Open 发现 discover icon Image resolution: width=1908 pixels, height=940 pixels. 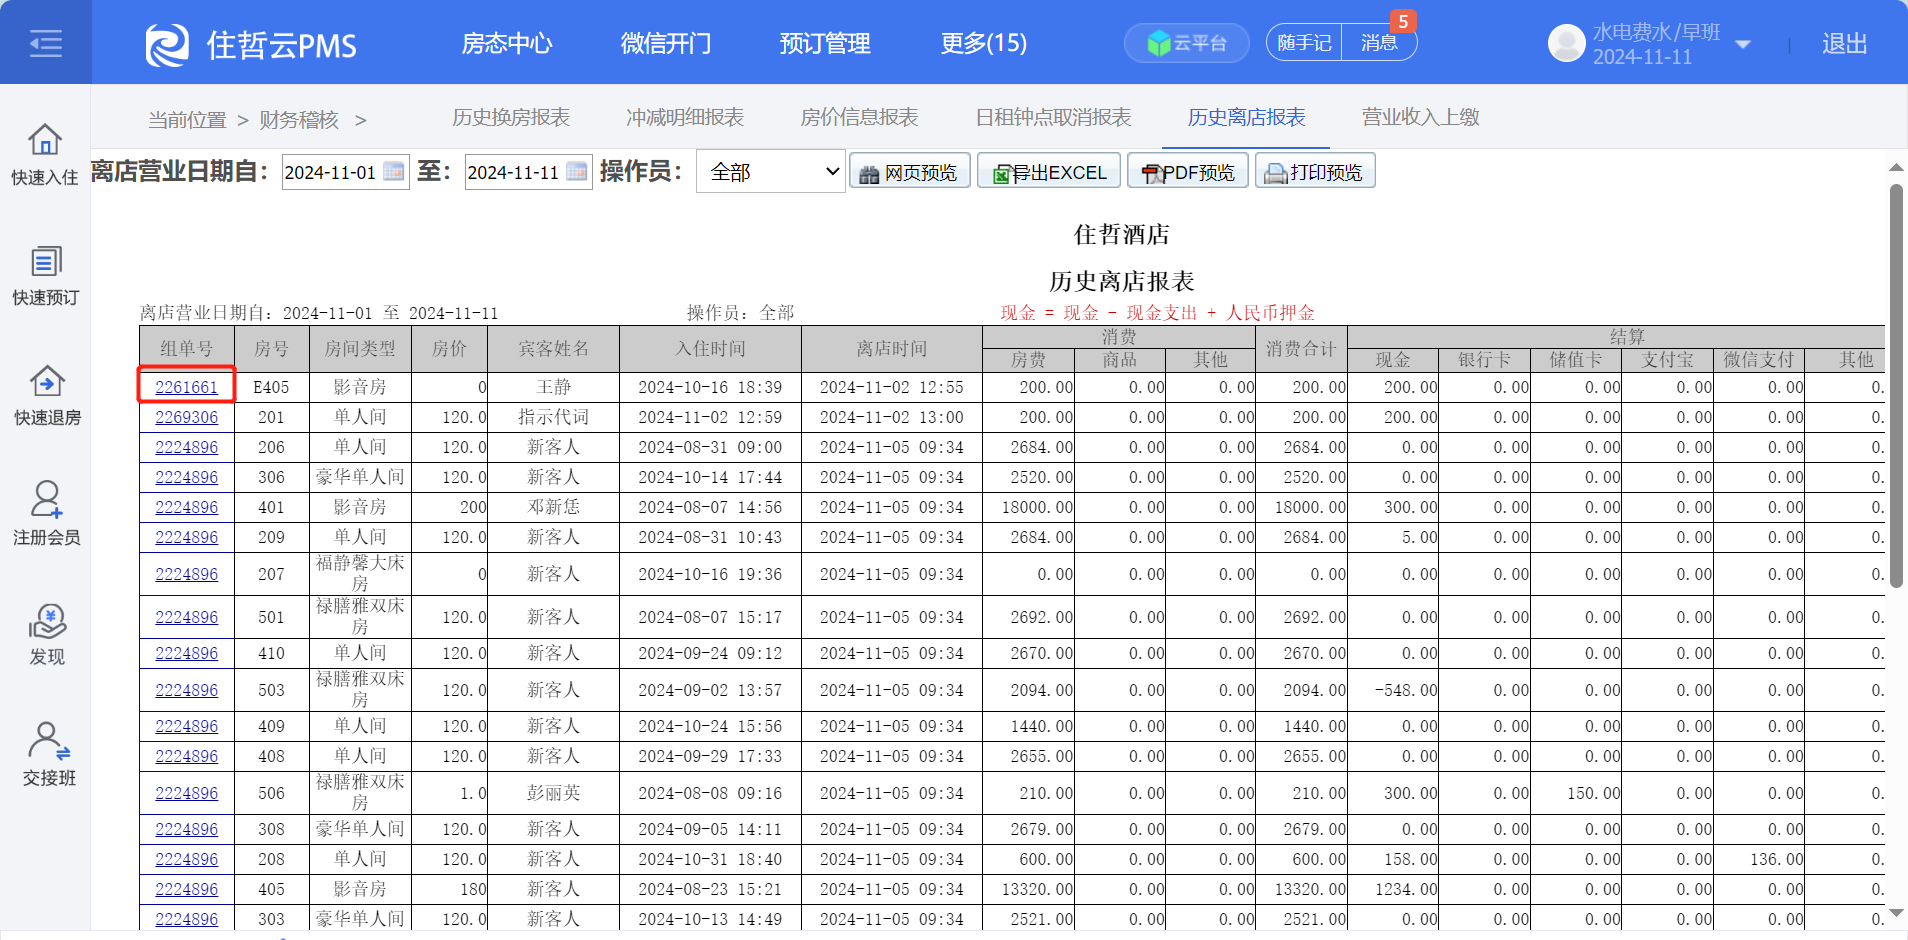[x=47, y=621]
